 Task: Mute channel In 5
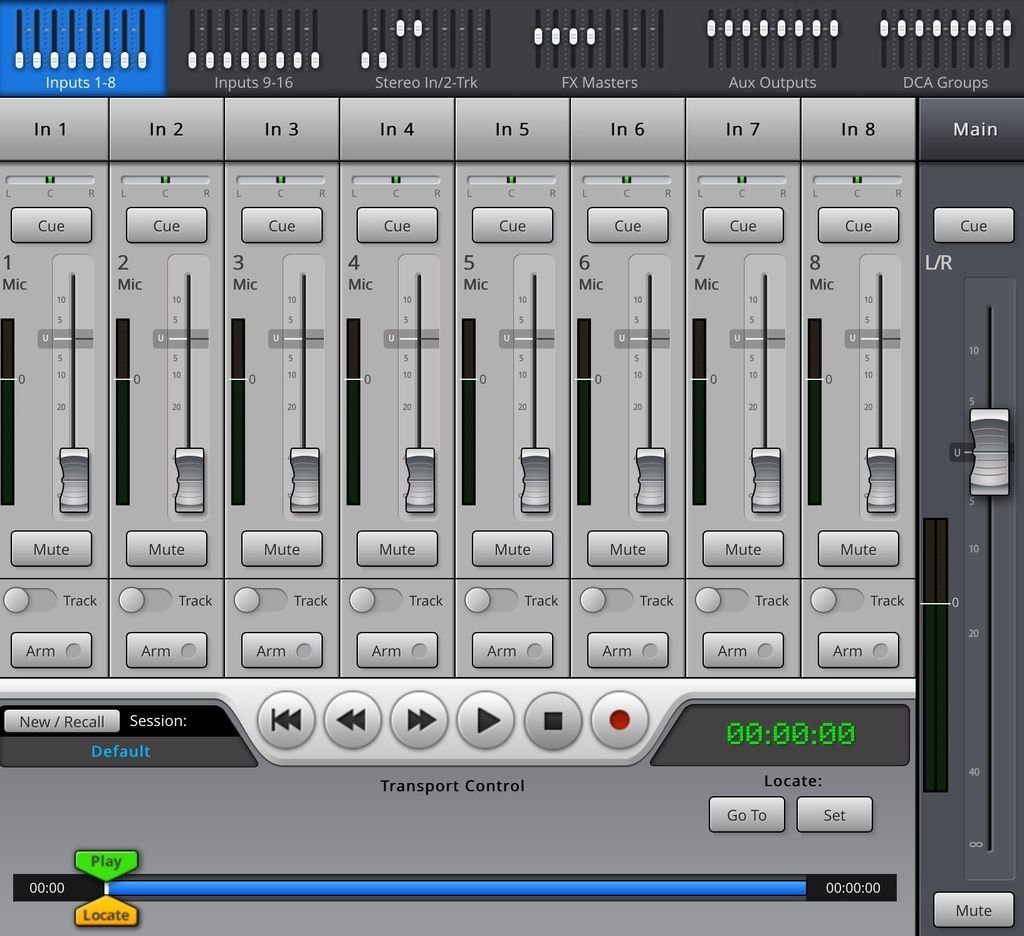[x=512, y=549]
